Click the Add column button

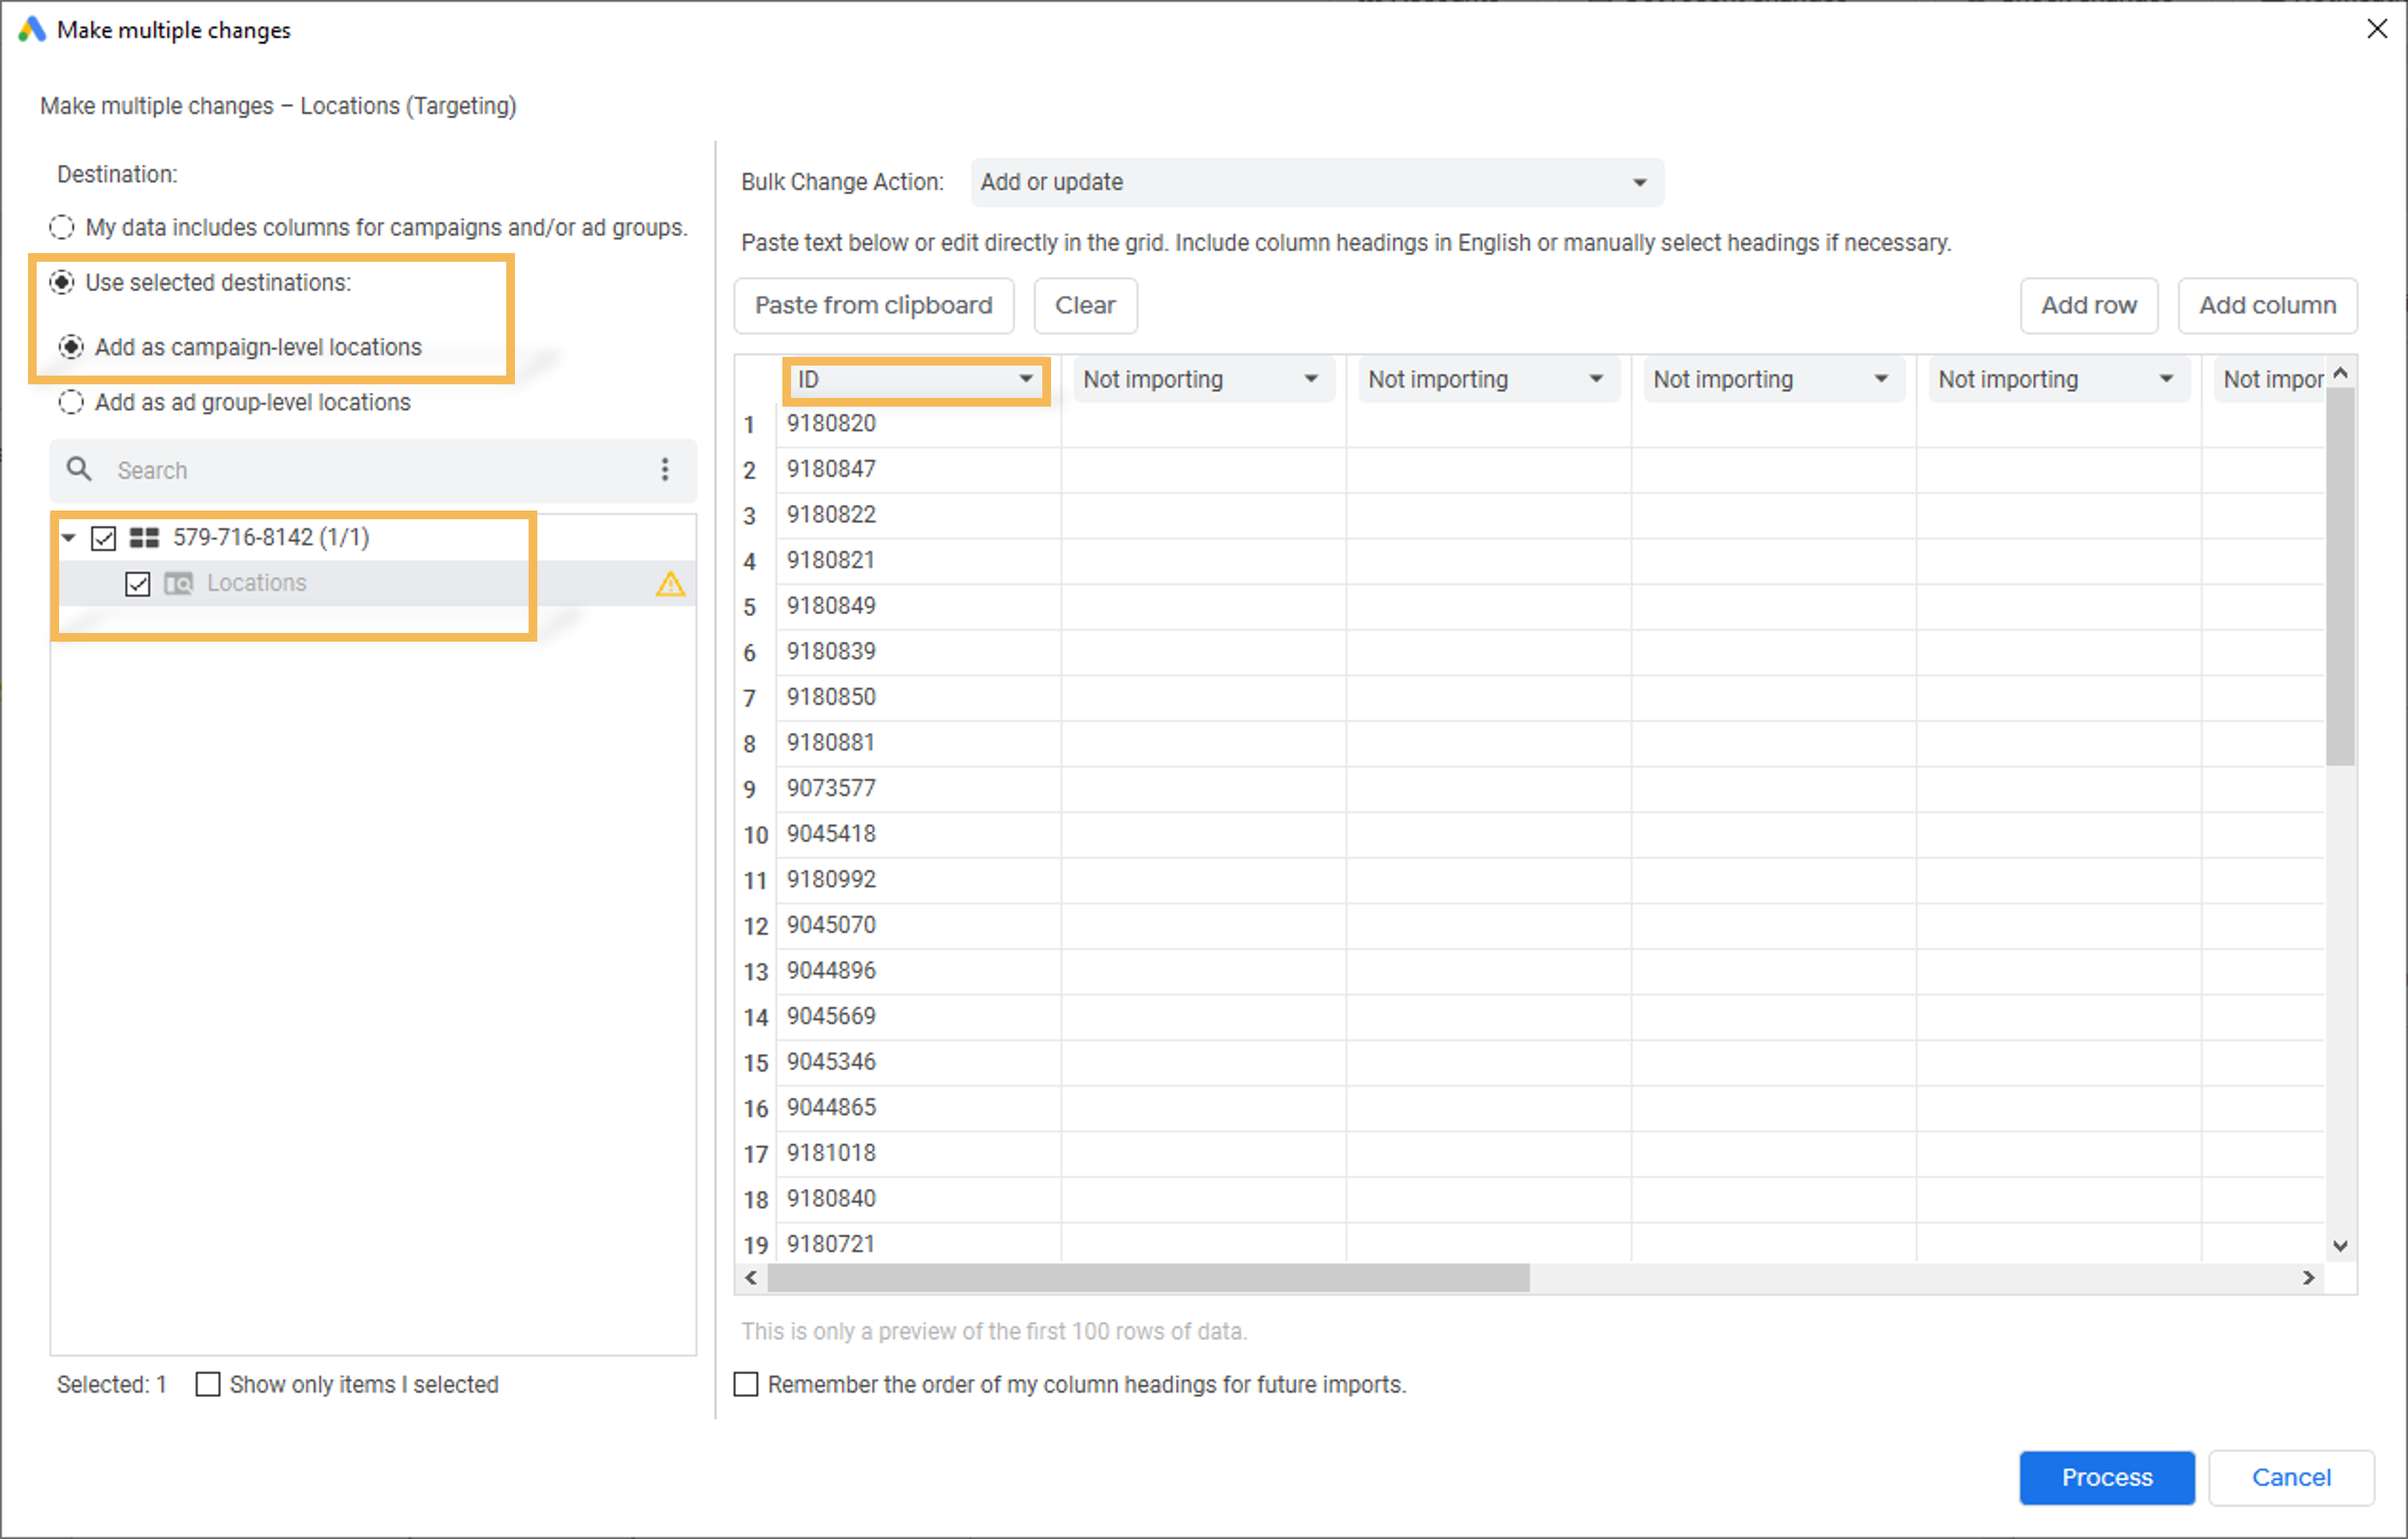(2268, 305)
